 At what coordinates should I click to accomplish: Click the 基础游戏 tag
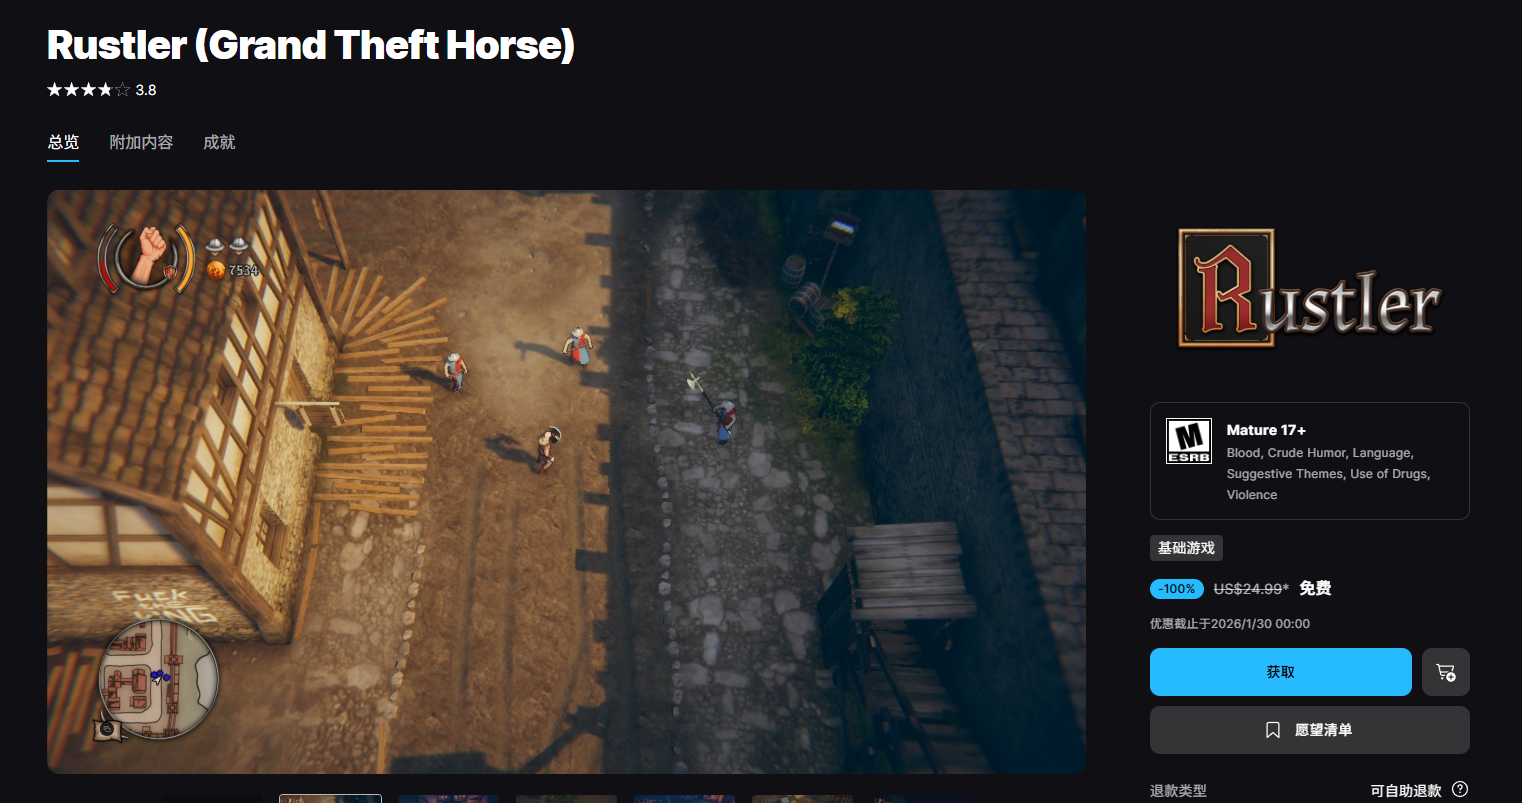1186,548
